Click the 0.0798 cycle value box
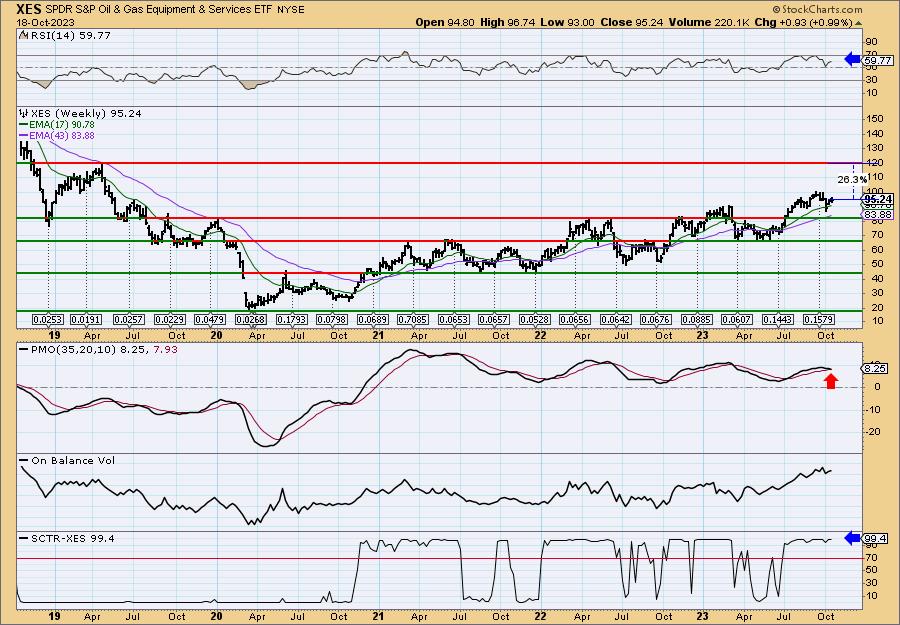The width and height of the screenshot is (900, 625). pyautogui.click(x=332, y=319)
